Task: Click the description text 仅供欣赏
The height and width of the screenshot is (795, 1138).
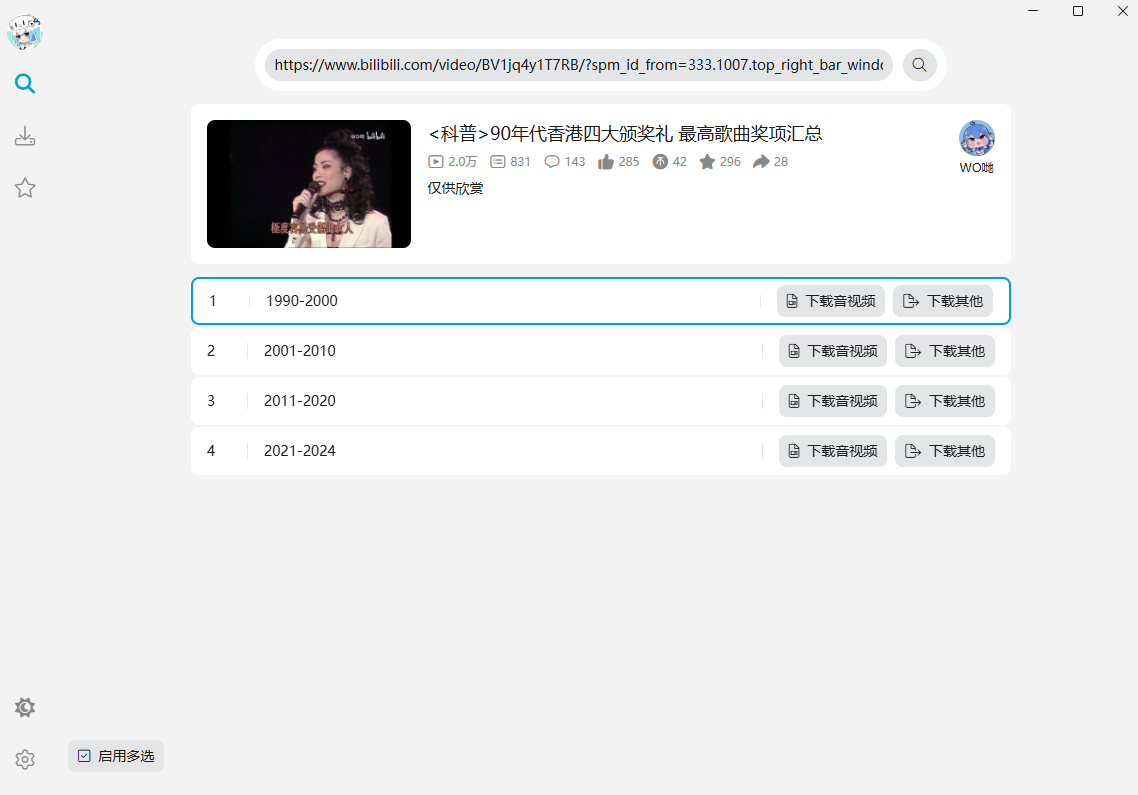Action: 455,188
